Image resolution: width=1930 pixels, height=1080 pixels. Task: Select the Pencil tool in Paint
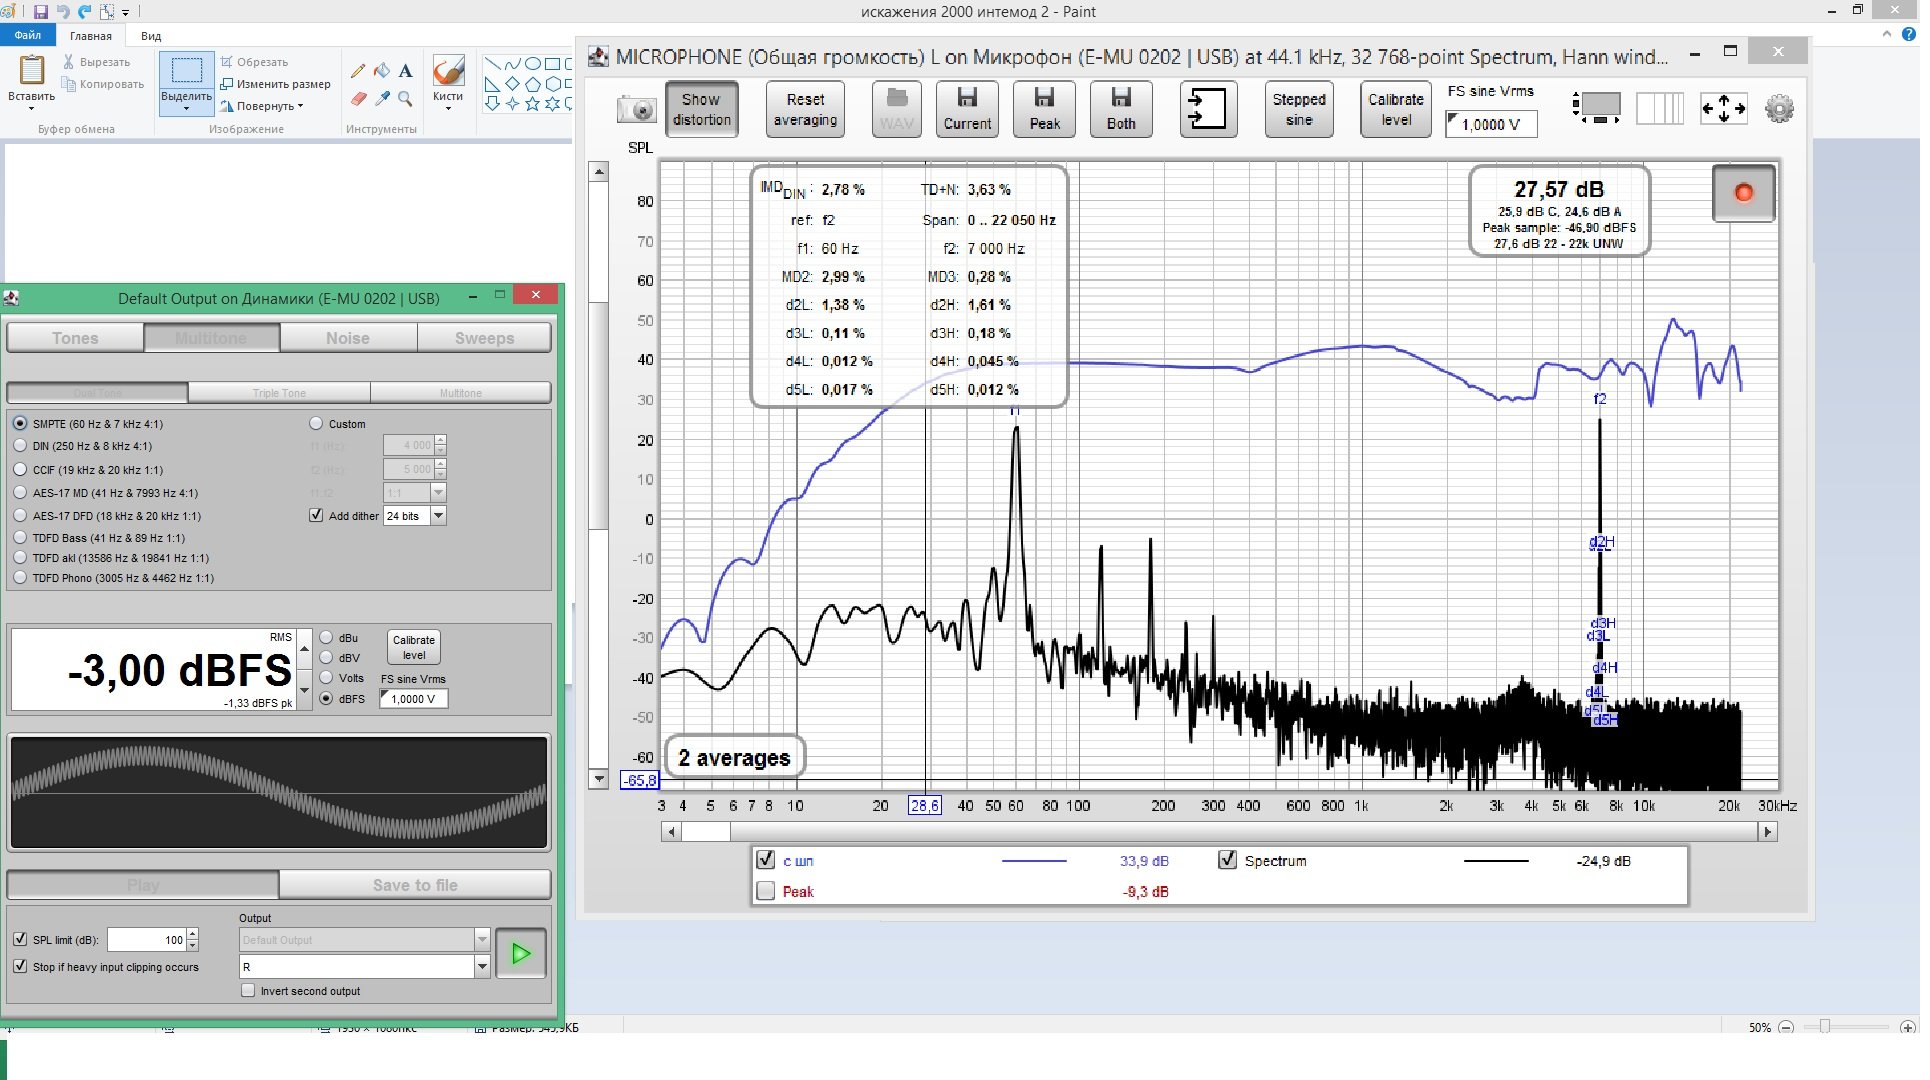click(358, 71)
